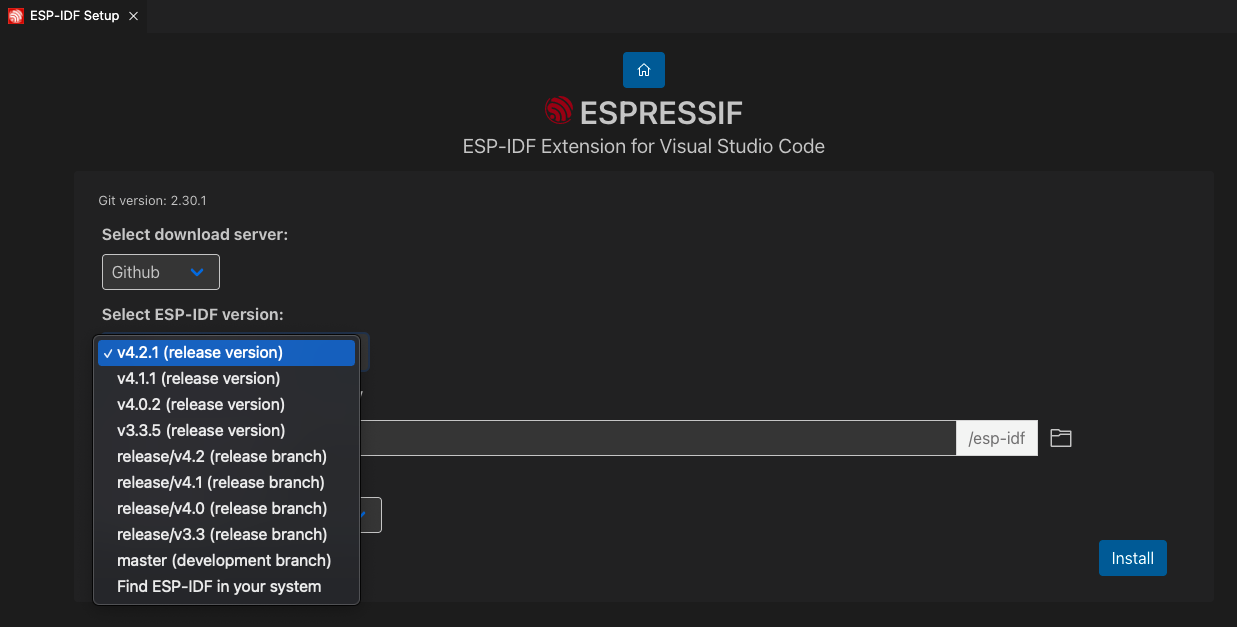This screenshot has height=627, width=1237.
Task: Select v4.2.1 (release version) option
Action: click(226, 353)
